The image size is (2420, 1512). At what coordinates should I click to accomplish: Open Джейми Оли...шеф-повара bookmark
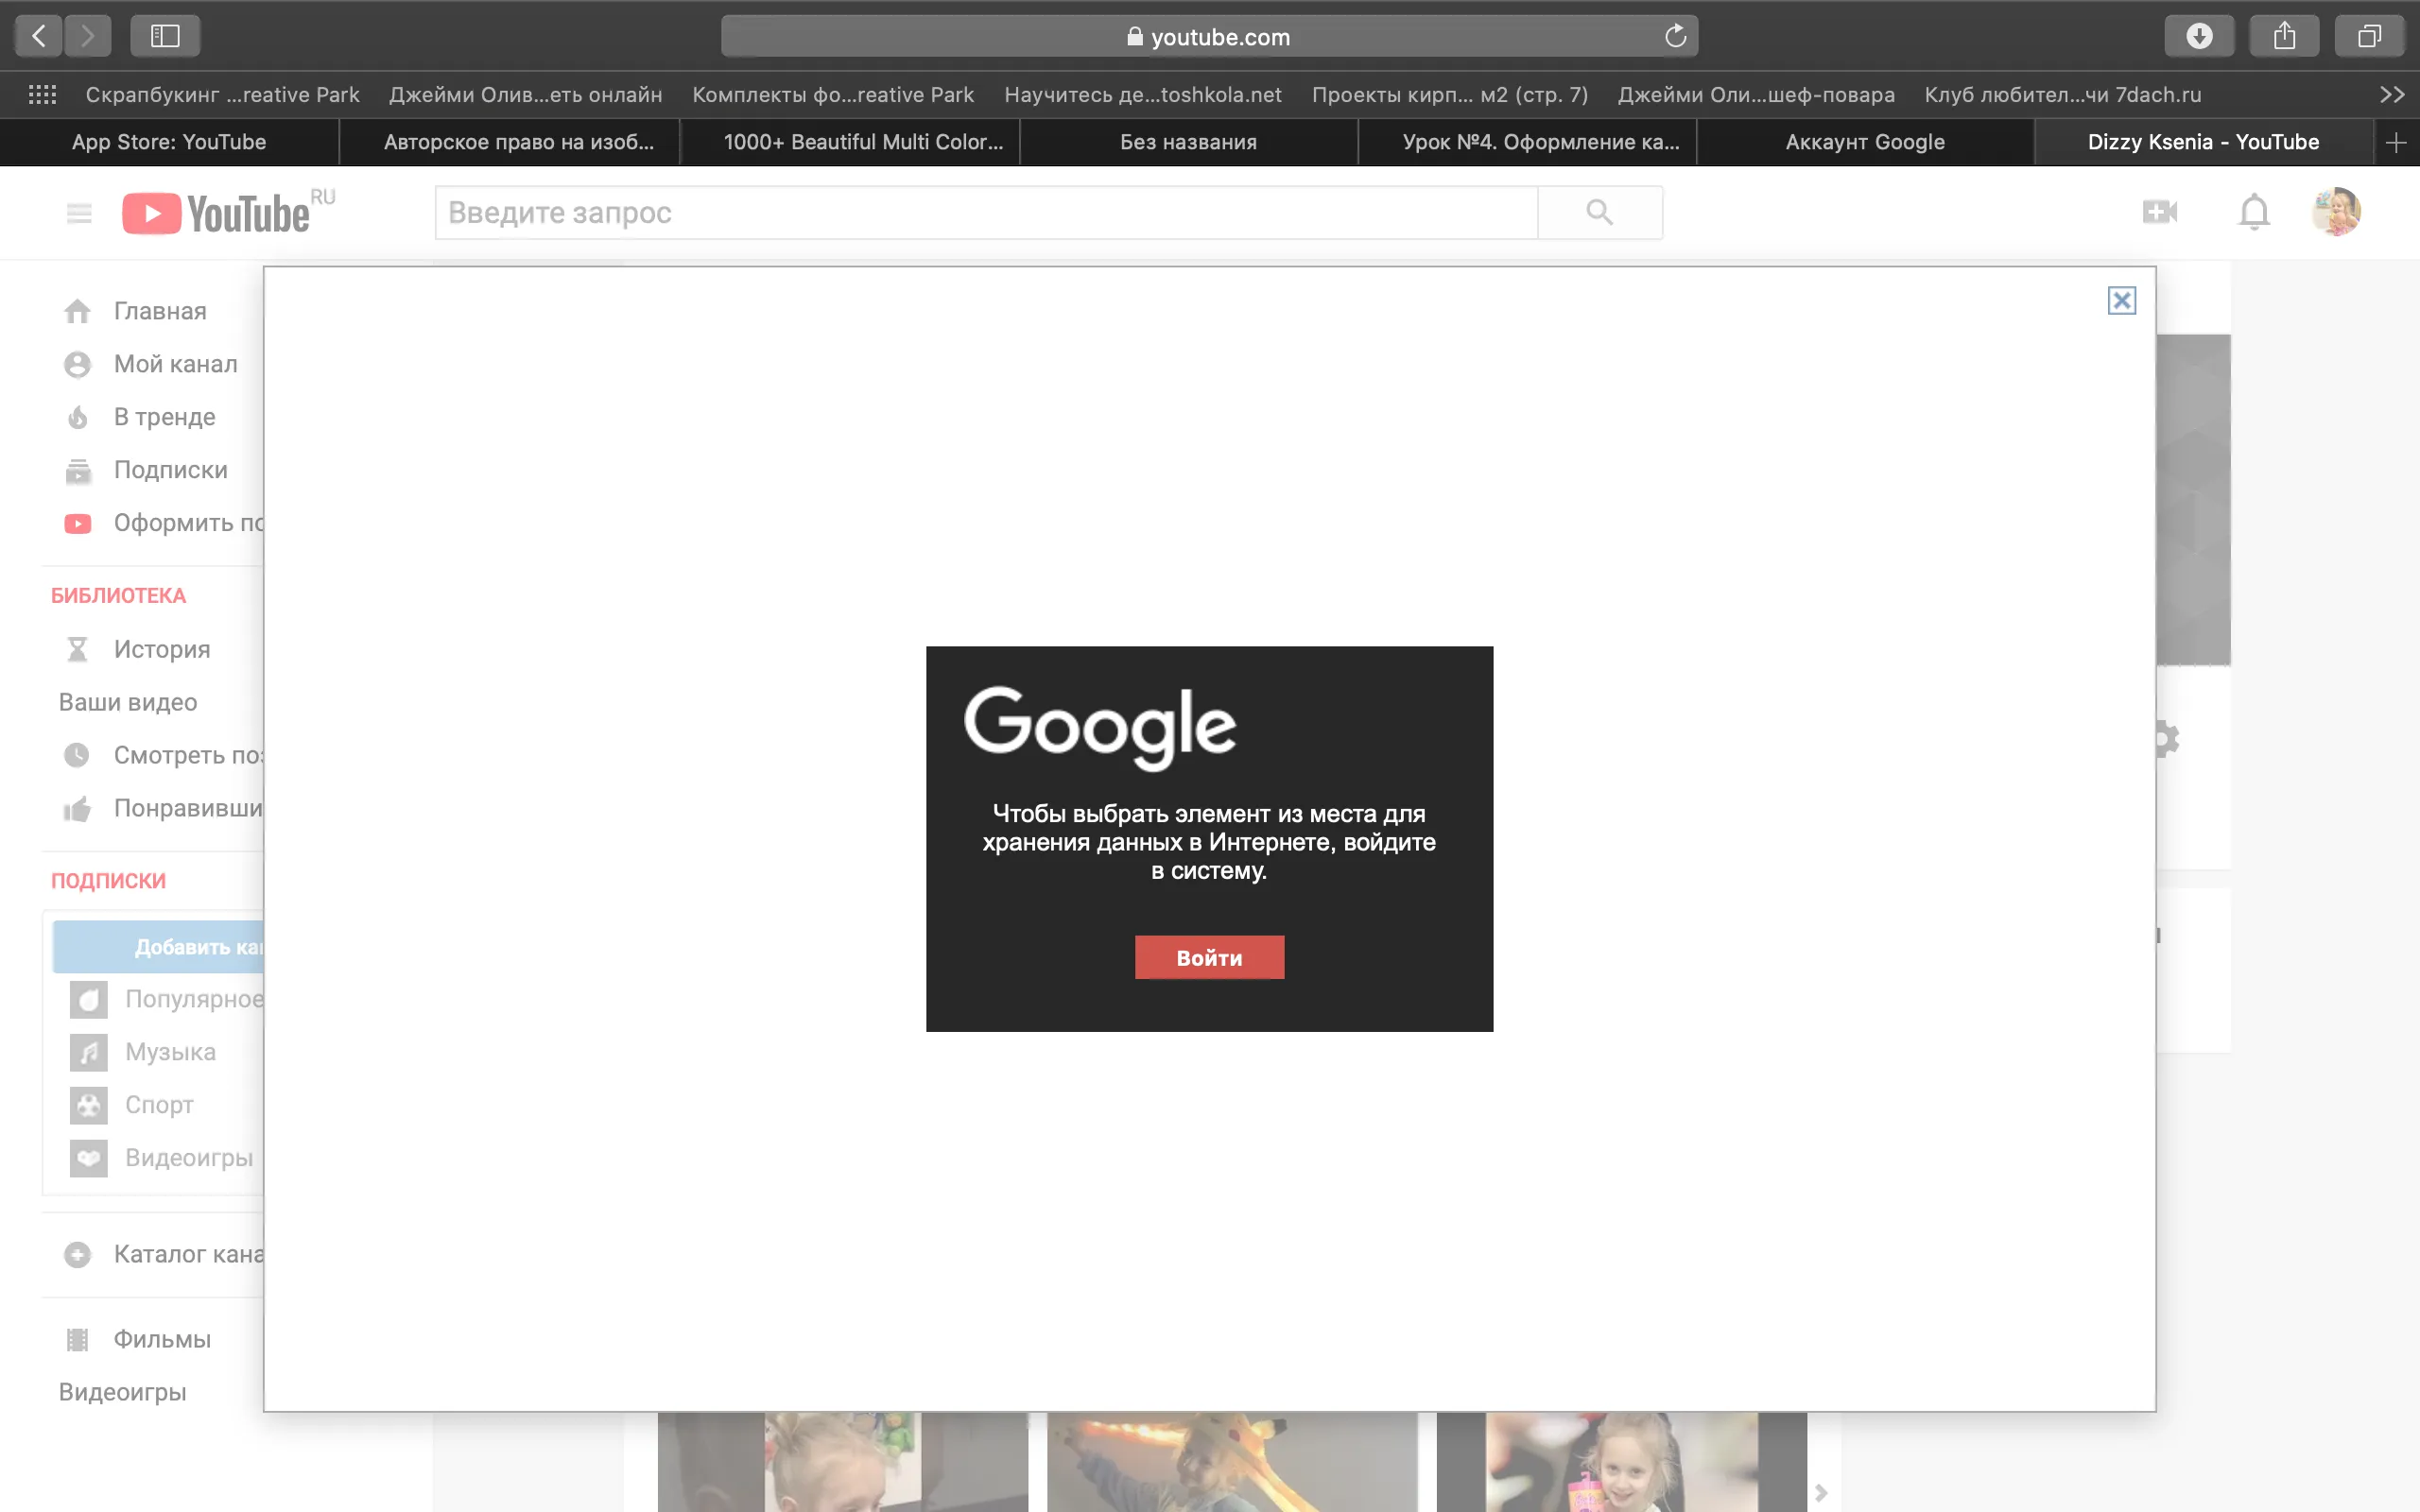pyautogui.click(x=1756, y=94)
